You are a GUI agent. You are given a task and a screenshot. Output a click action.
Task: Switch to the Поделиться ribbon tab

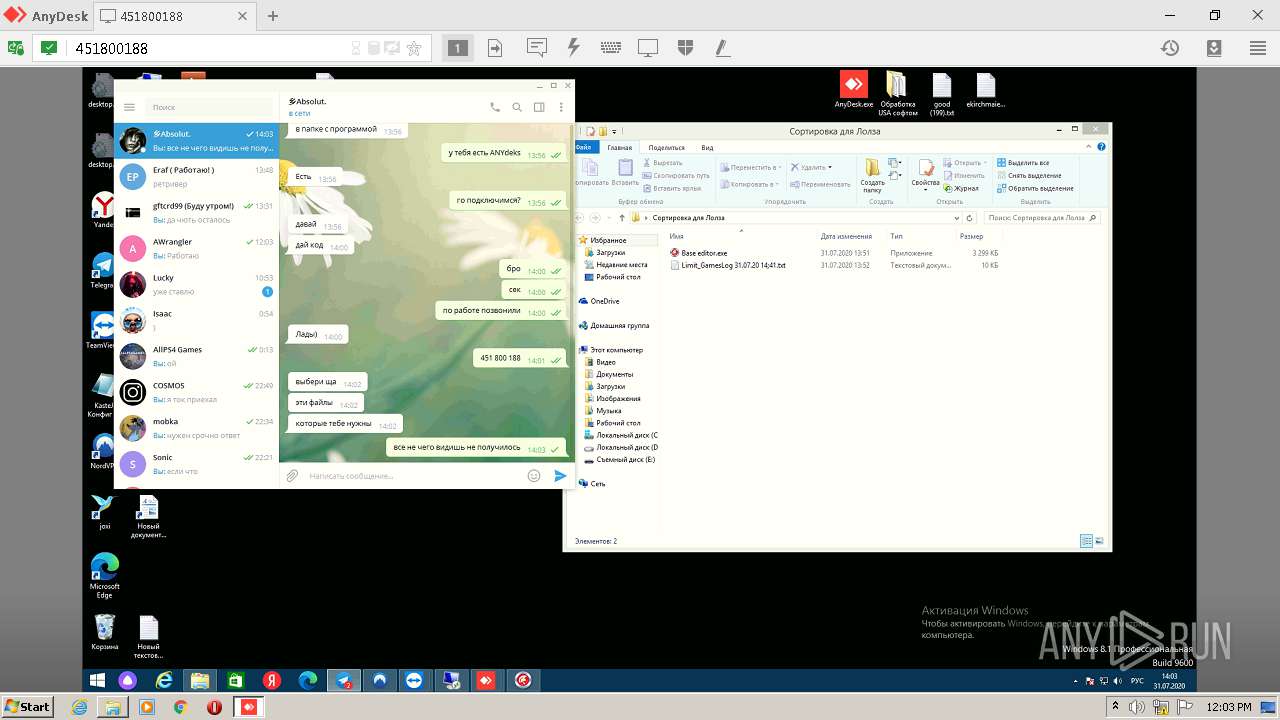pyautogui.click(x=667, y=148)
